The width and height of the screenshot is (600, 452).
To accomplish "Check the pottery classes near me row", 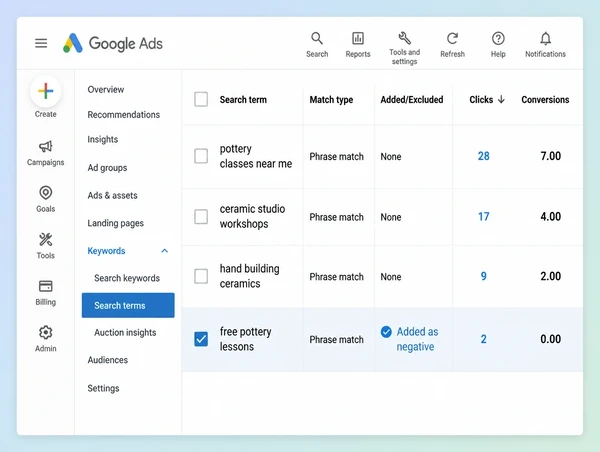I will click(x=201, y=156).
